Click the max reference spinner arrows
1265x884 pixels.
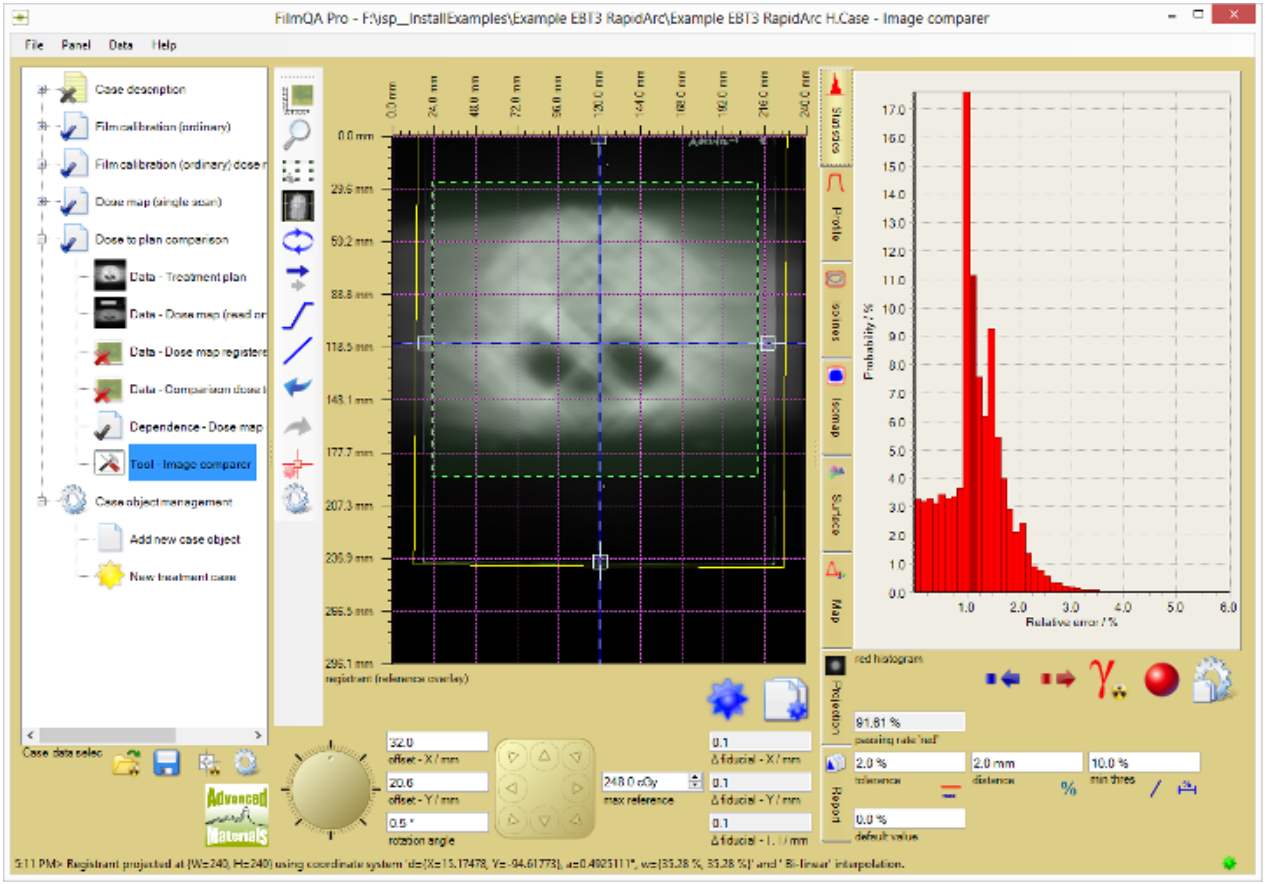(x=694, y=782)
